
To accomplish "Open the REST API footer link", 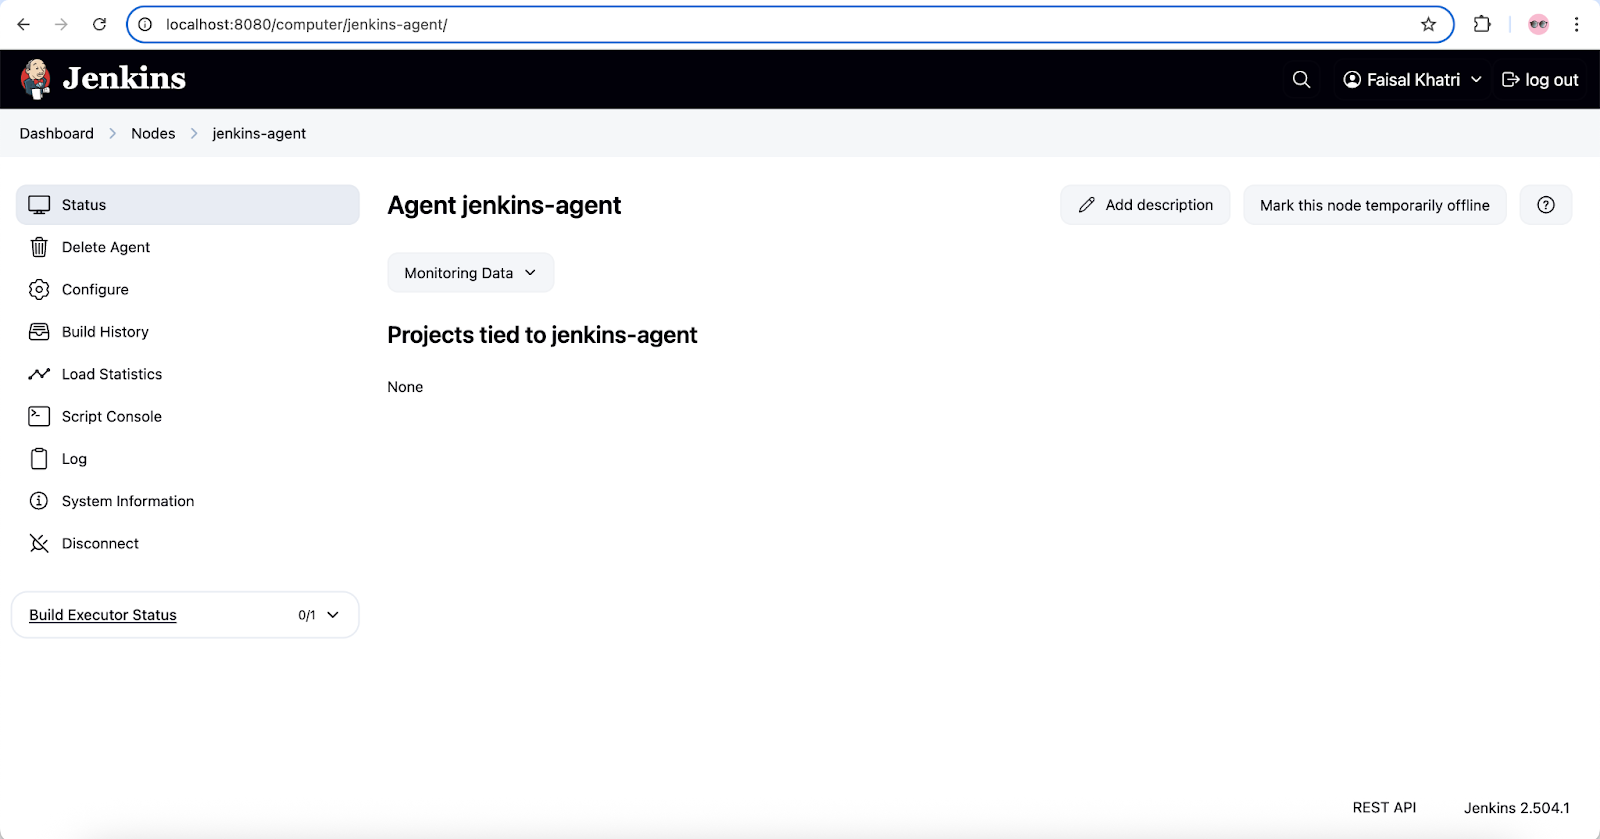I will tap(1384, 808).
